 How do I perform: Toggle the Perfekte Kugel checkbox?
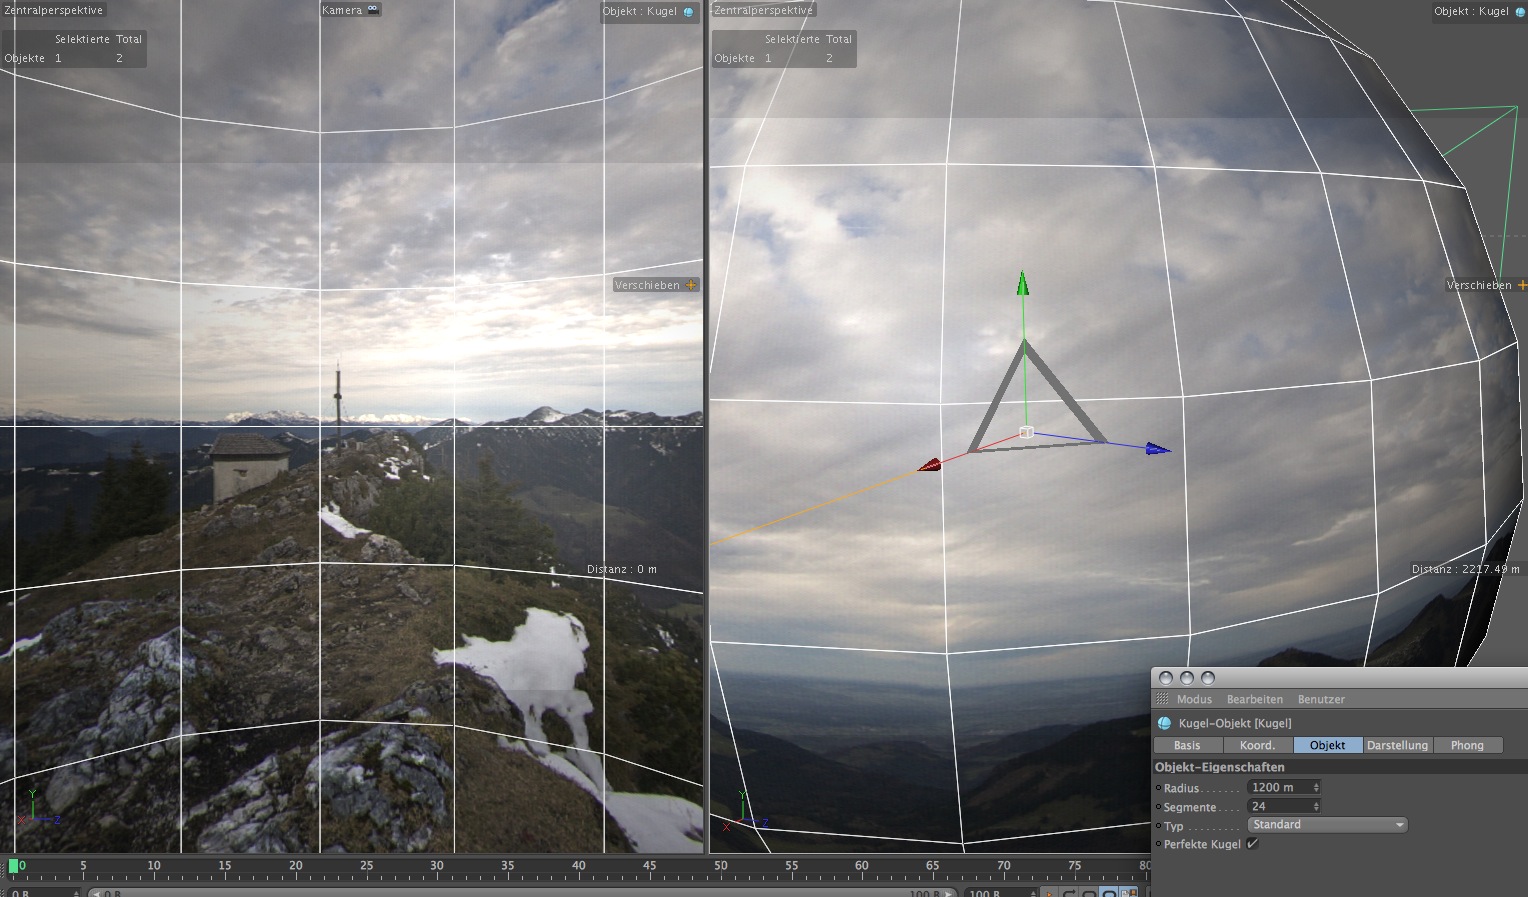pyautogui.click(x=1252, y=844)
